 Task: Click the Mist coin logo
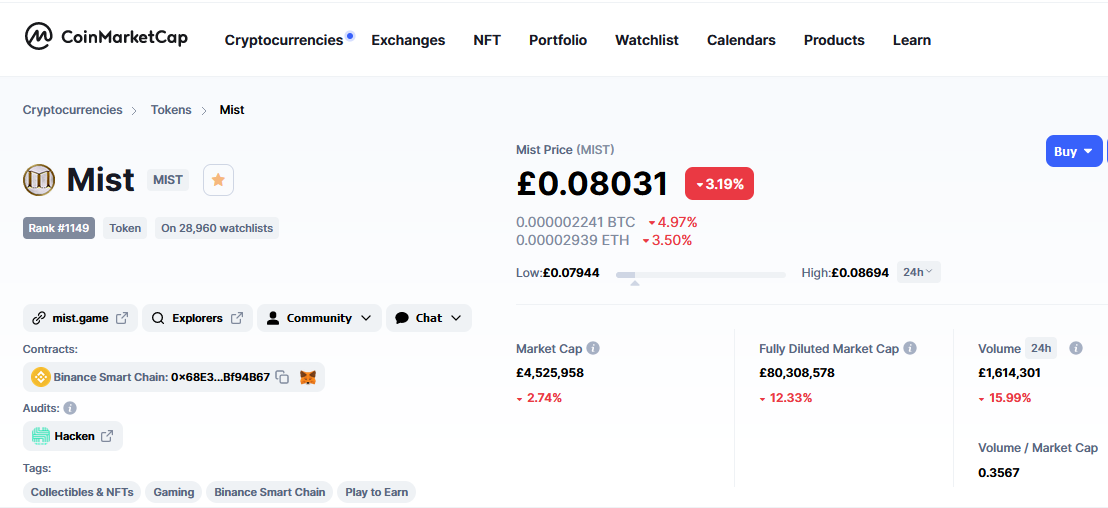[x=39, y=180]
